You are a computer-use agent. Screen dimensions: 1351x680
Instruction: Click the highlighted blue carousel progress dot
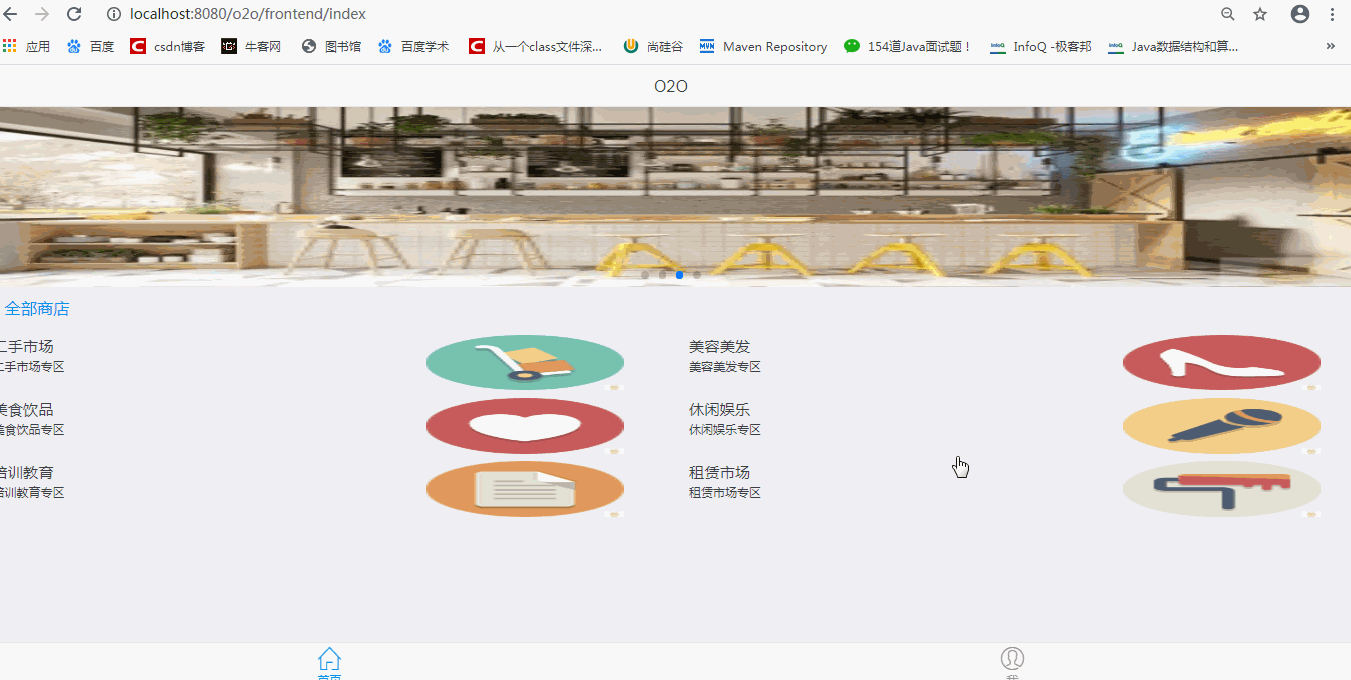click(679, 274)
